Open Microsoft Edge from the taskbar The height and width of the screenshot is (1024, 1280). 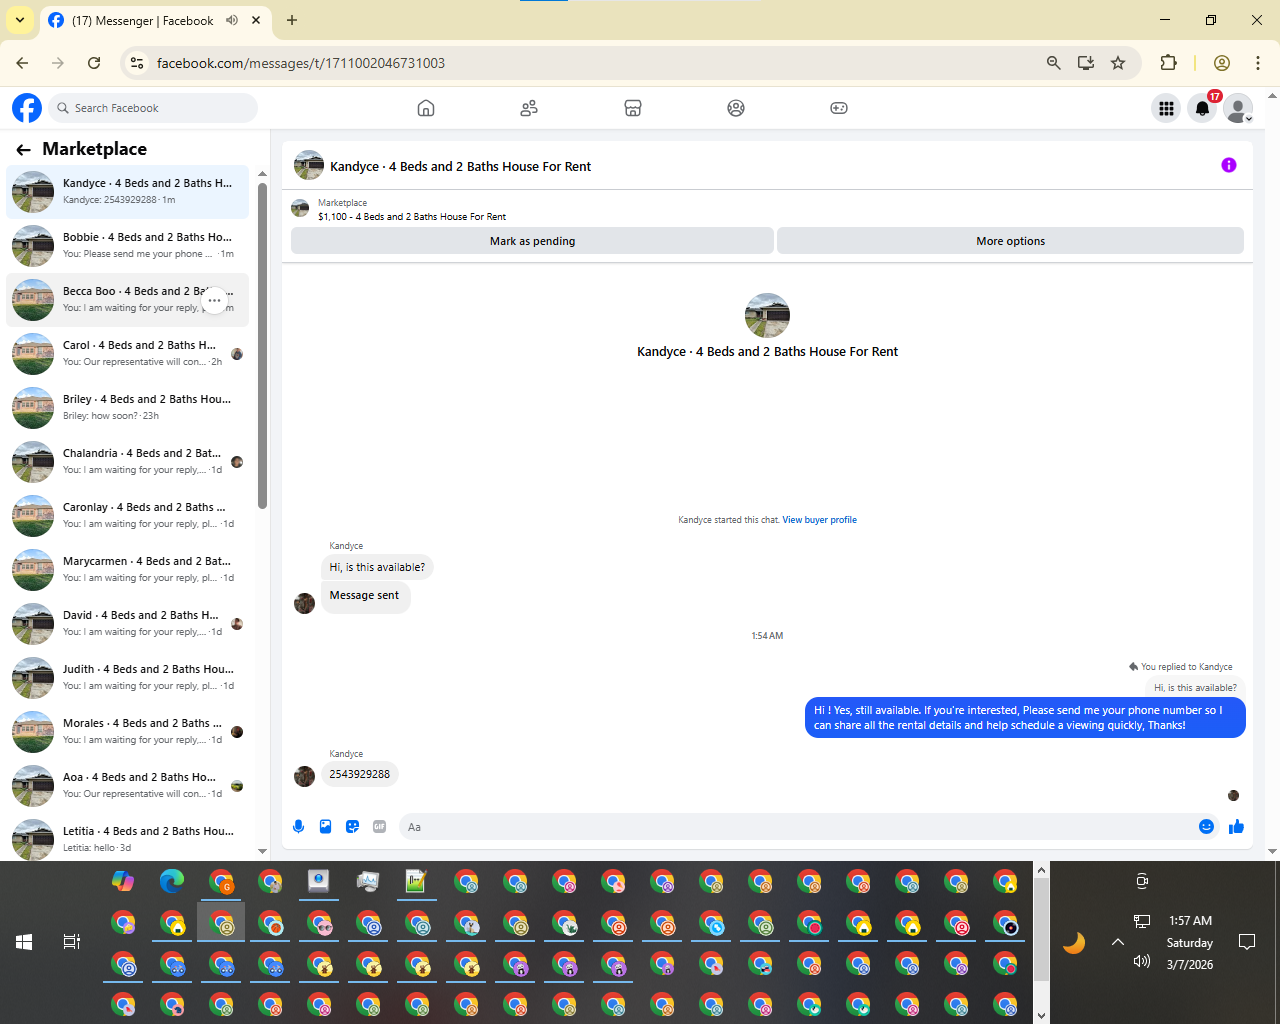pos(172,881)
